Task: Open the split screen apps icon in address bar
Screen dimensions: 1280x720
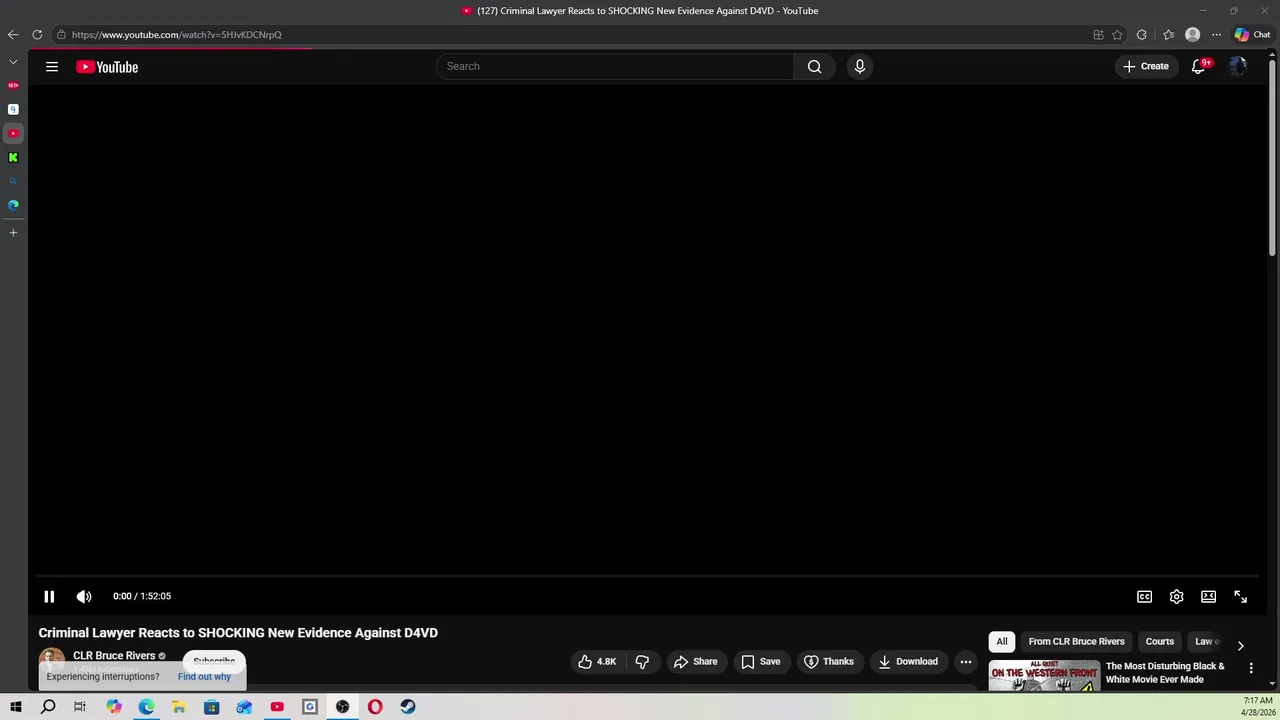Action: (x=1098, y=34)
